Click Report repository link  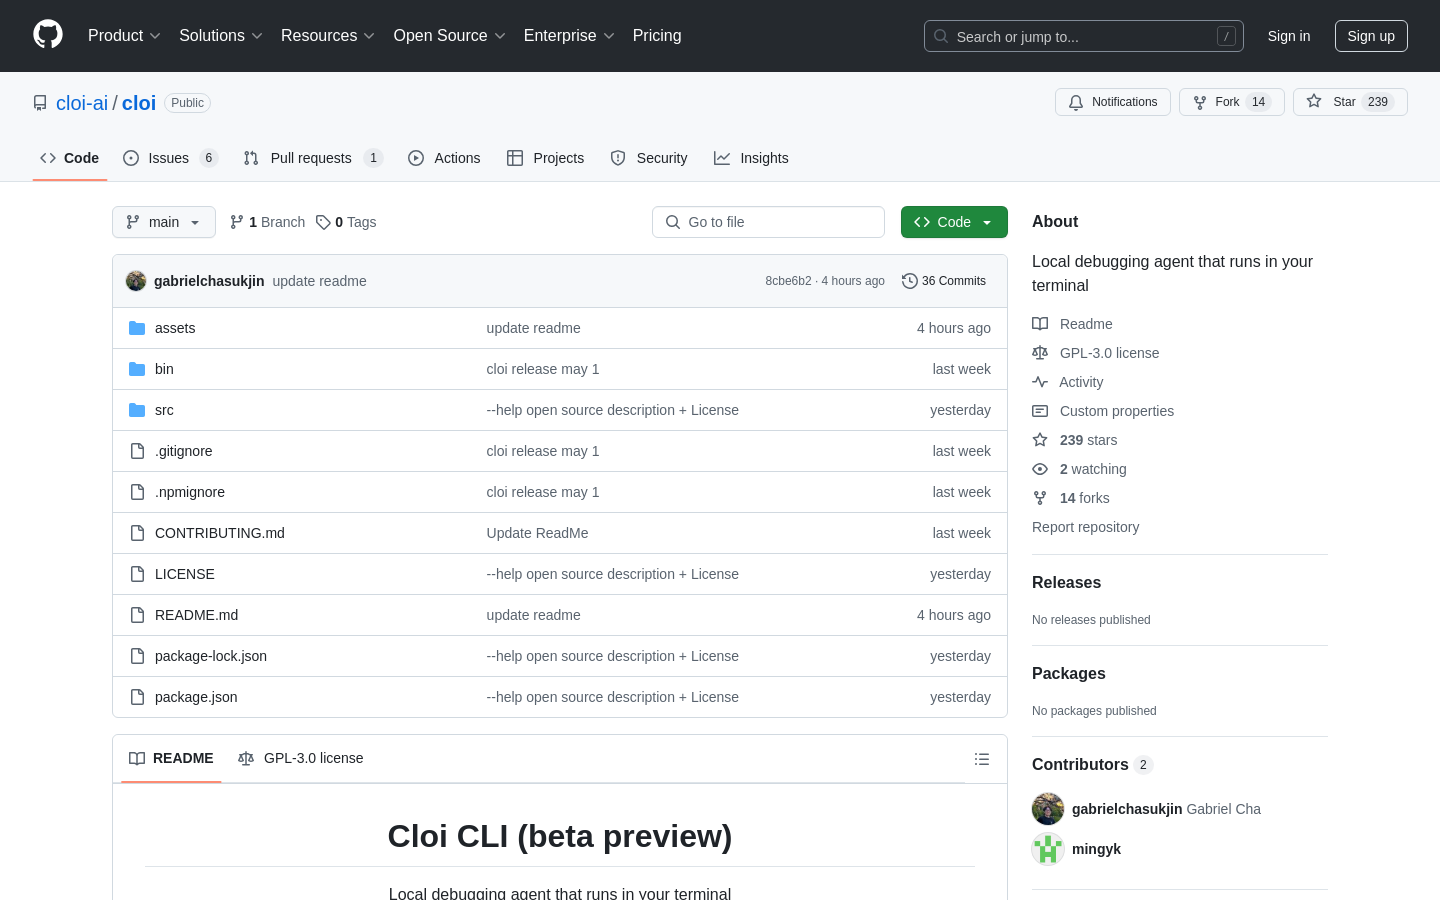pos(1085,527)
